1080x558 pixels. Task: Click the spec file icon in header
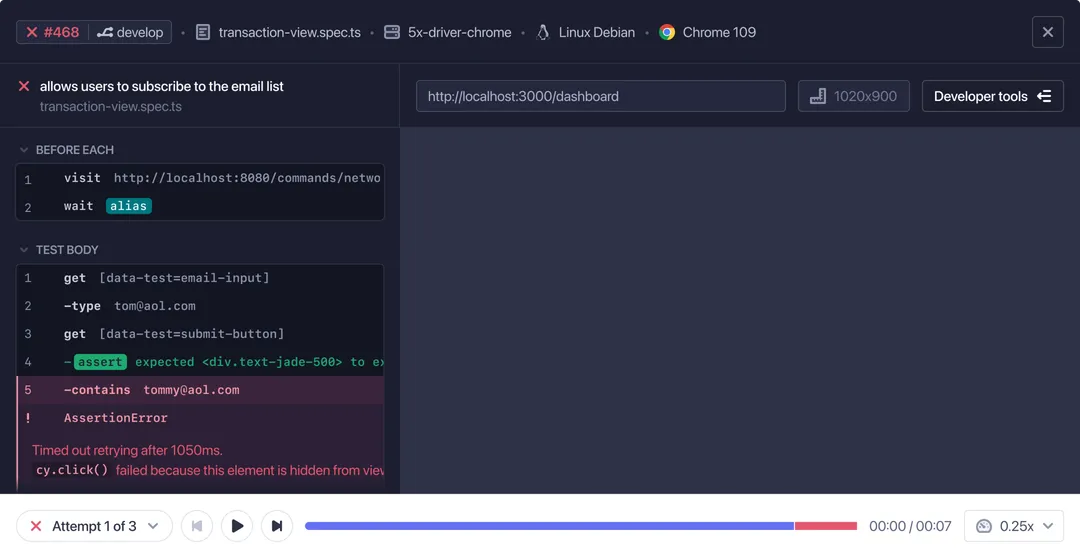click(203, 32)
